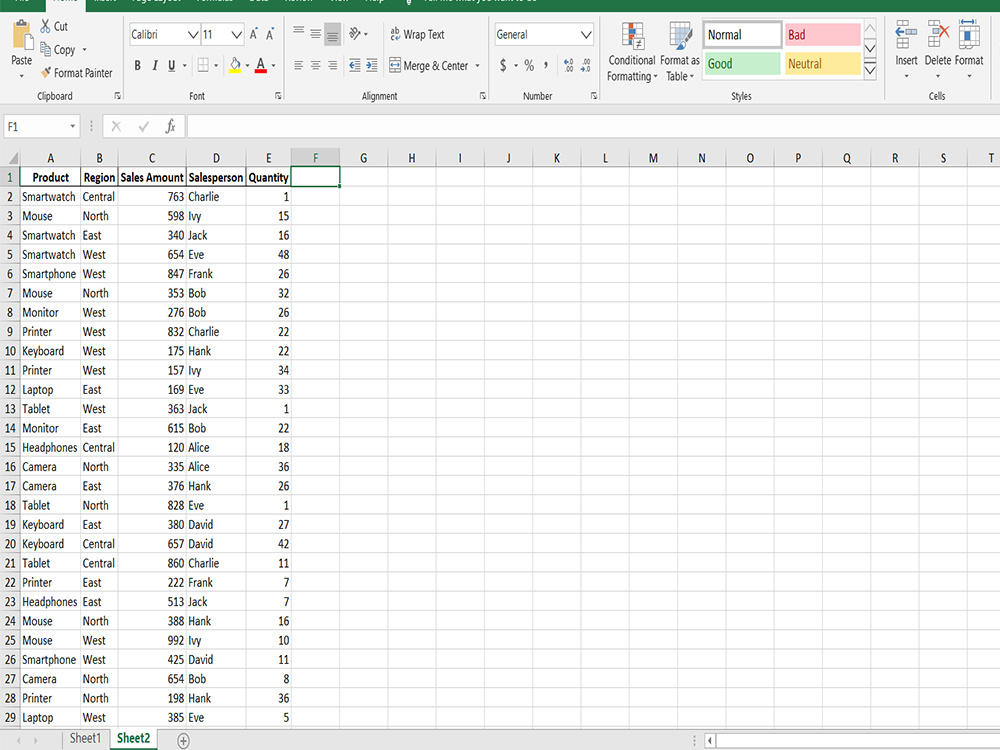
Task: Open the font size dropdown
Action: [x=236, y=34]
